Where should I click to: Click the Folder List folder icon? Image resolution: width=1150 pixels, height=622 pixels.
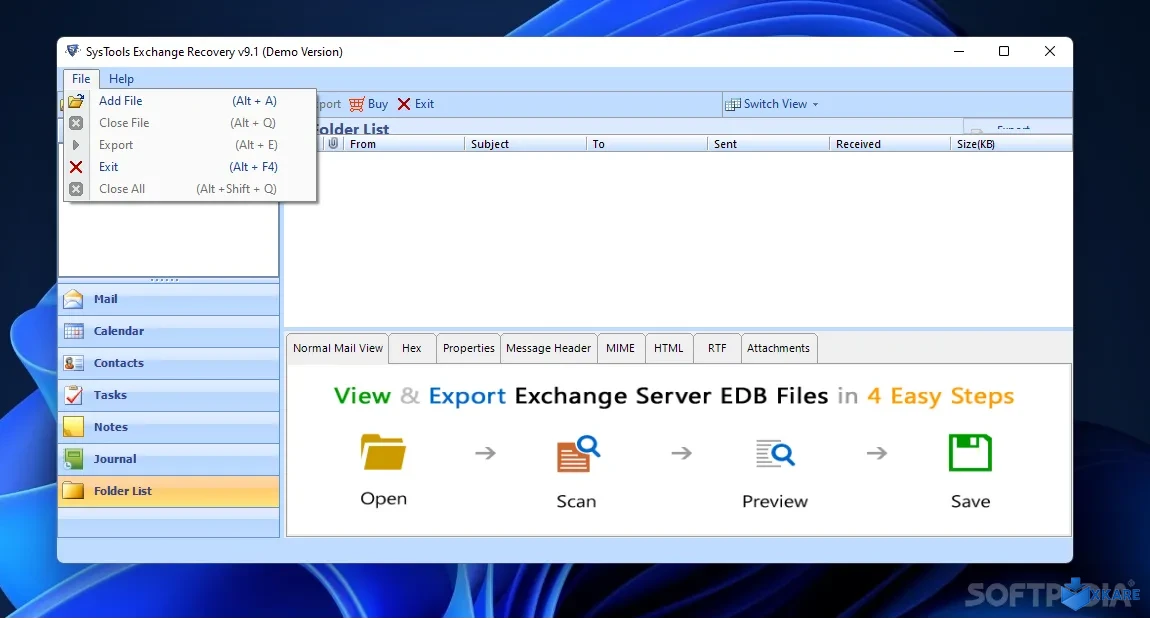point(73,491)
